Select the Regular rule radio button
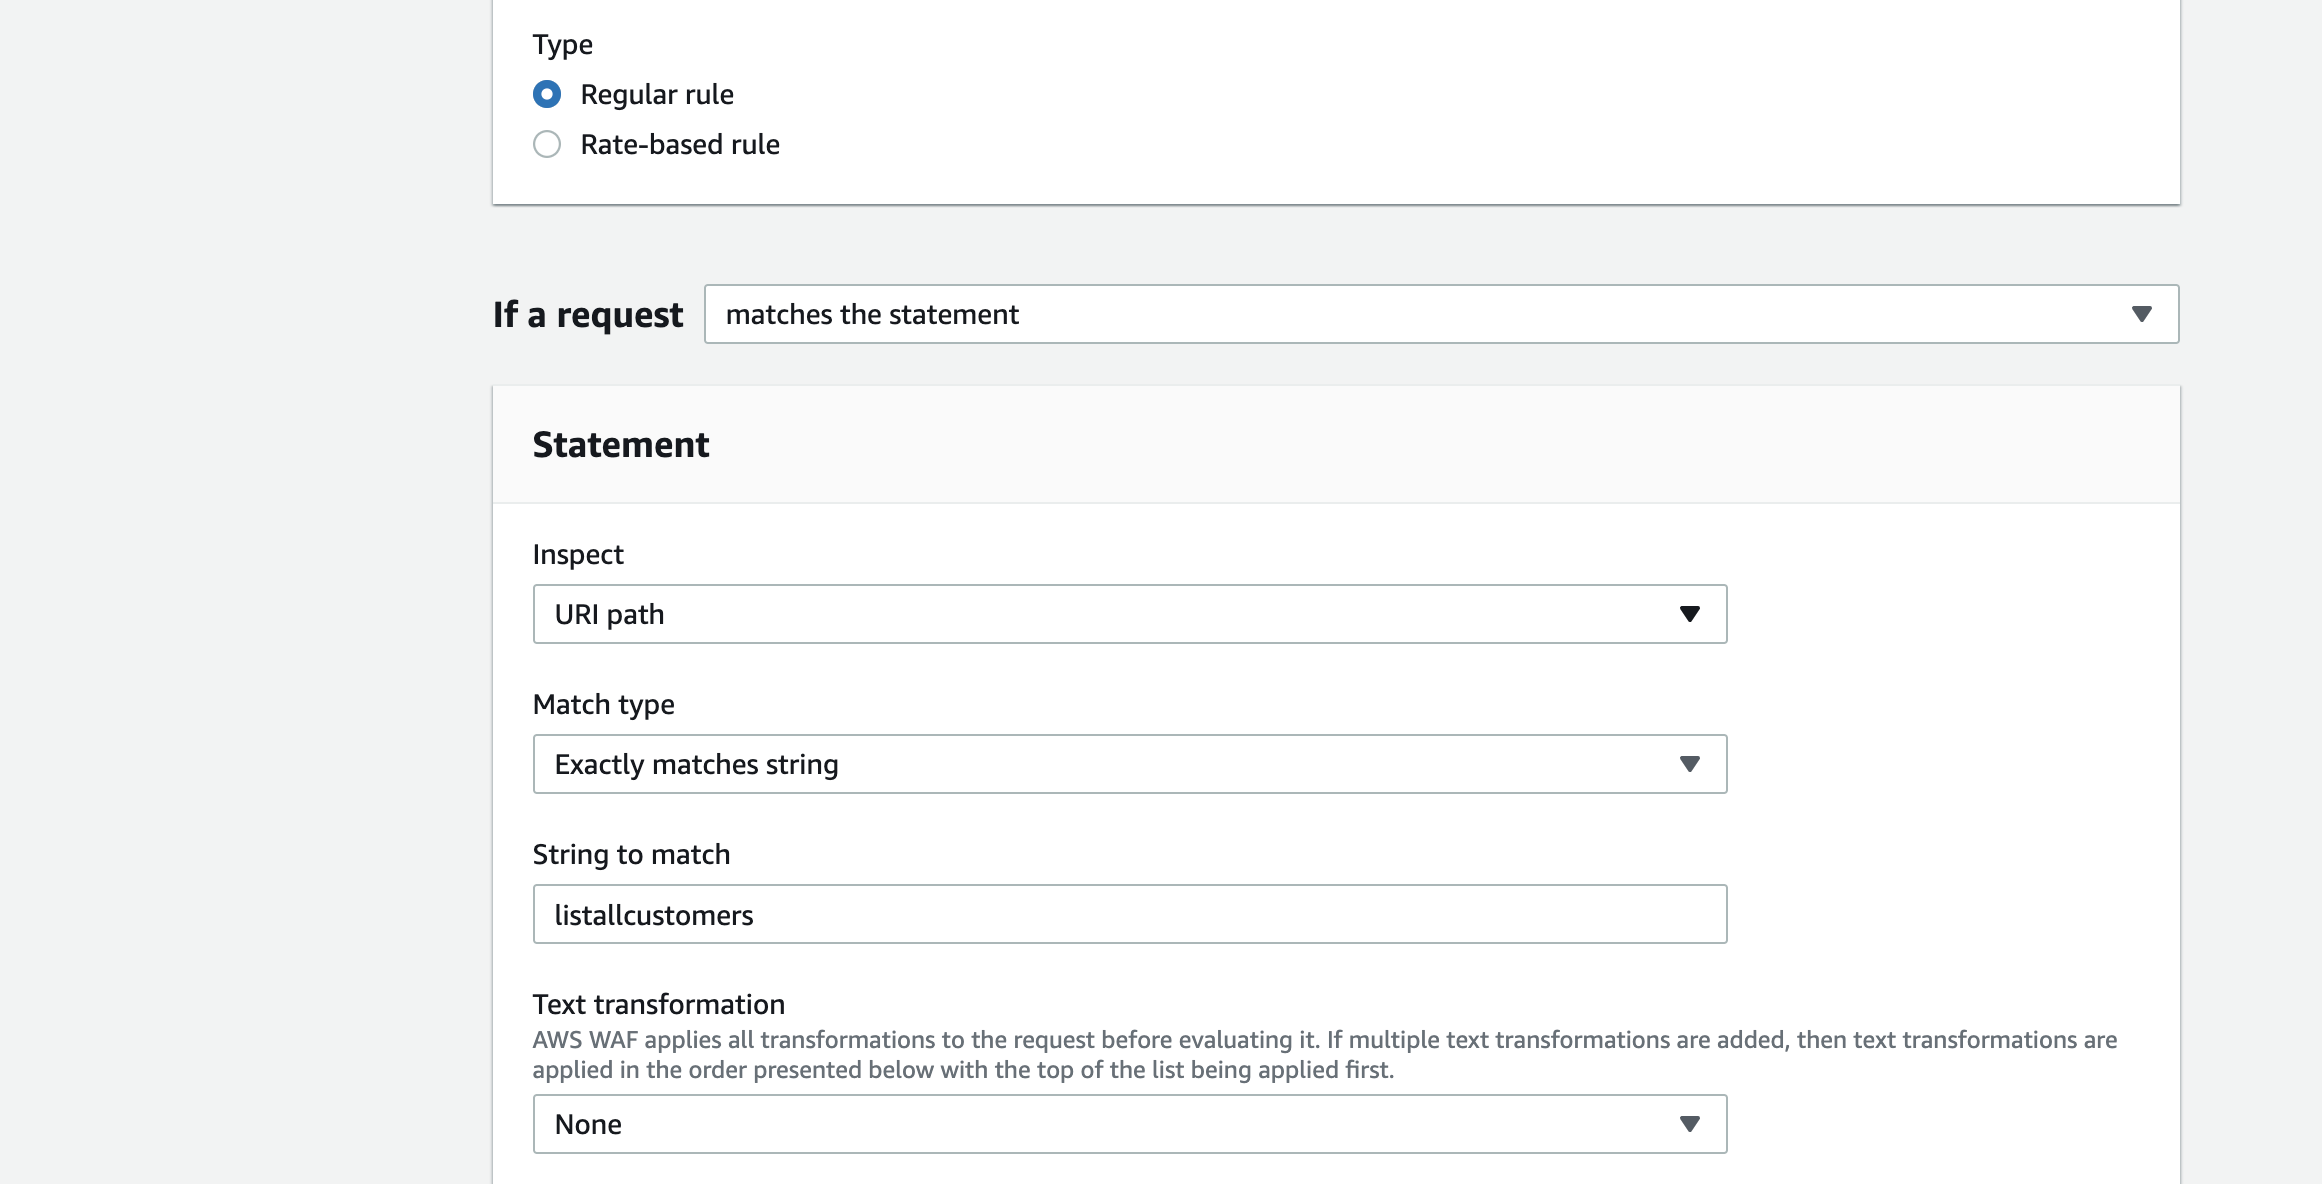This screenshot has width=2322, height=1184. coord(547,94)
